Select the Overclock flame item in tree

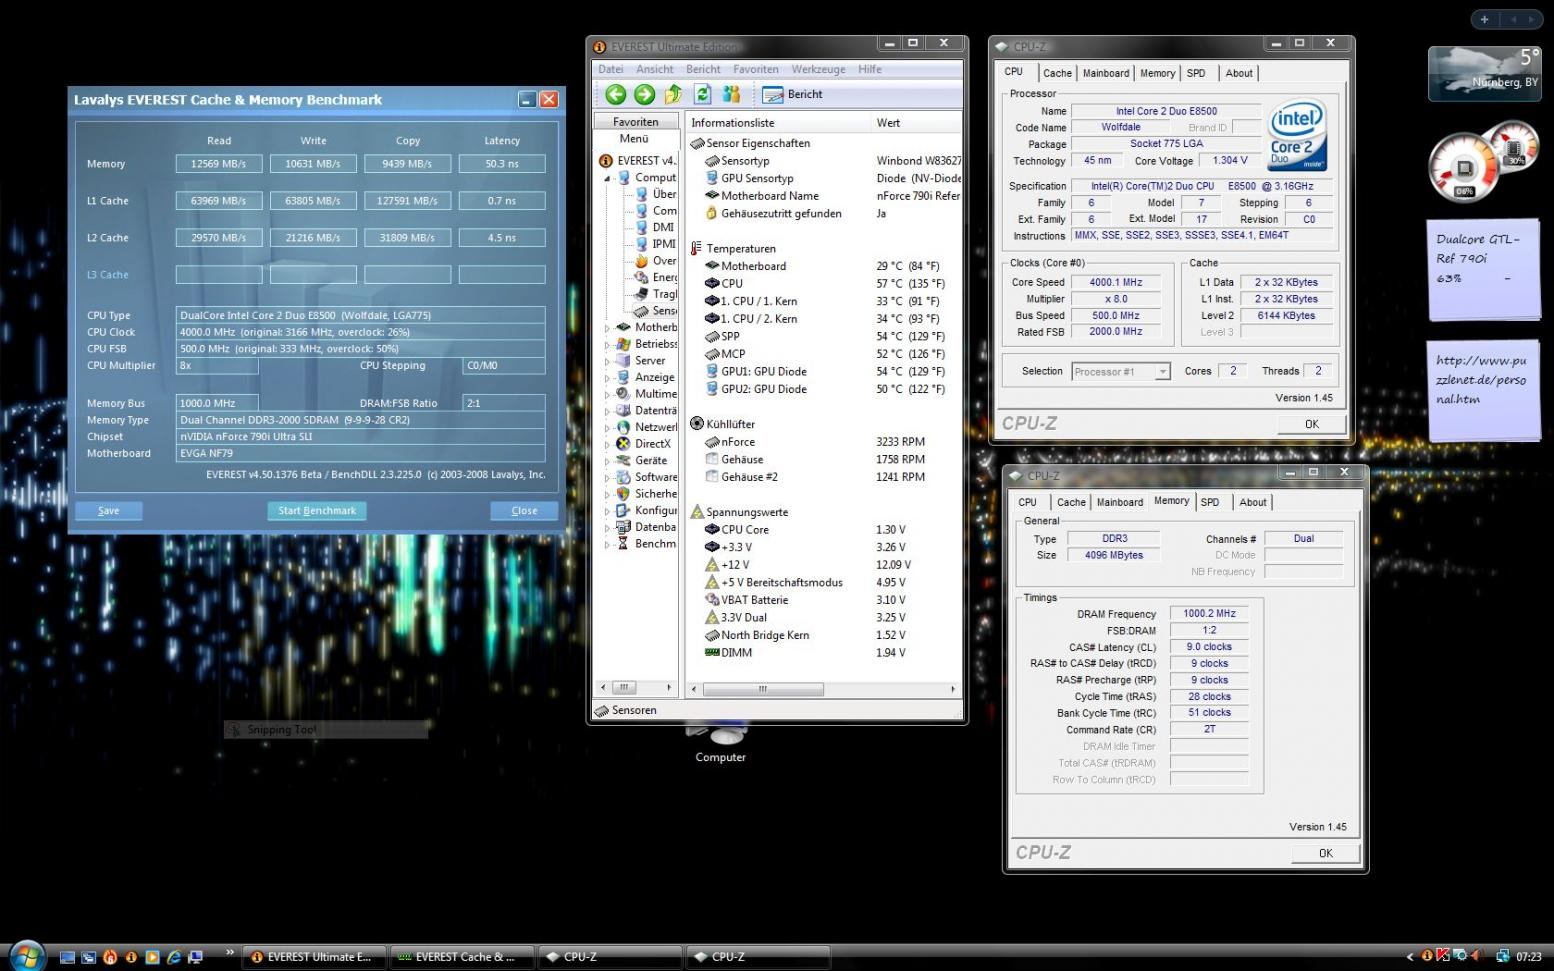656,260
